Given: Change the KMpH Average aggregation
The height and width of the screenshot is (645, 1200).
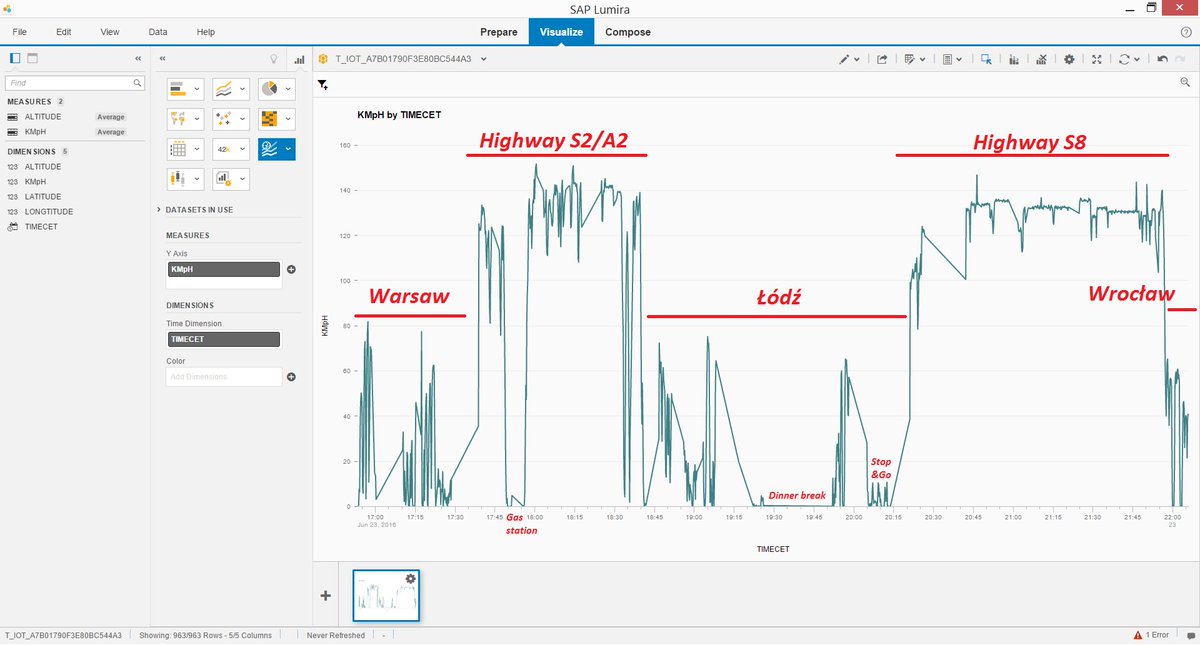Looking at the screenshot, I should click(110, 132).
